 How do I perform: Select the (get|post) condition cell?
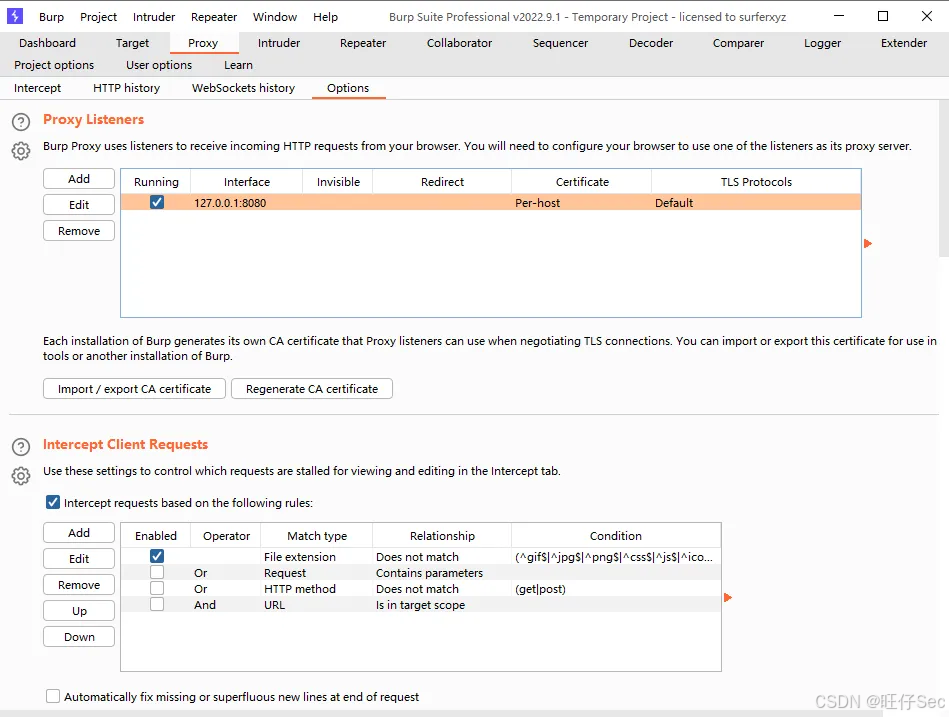click(616, 589)
